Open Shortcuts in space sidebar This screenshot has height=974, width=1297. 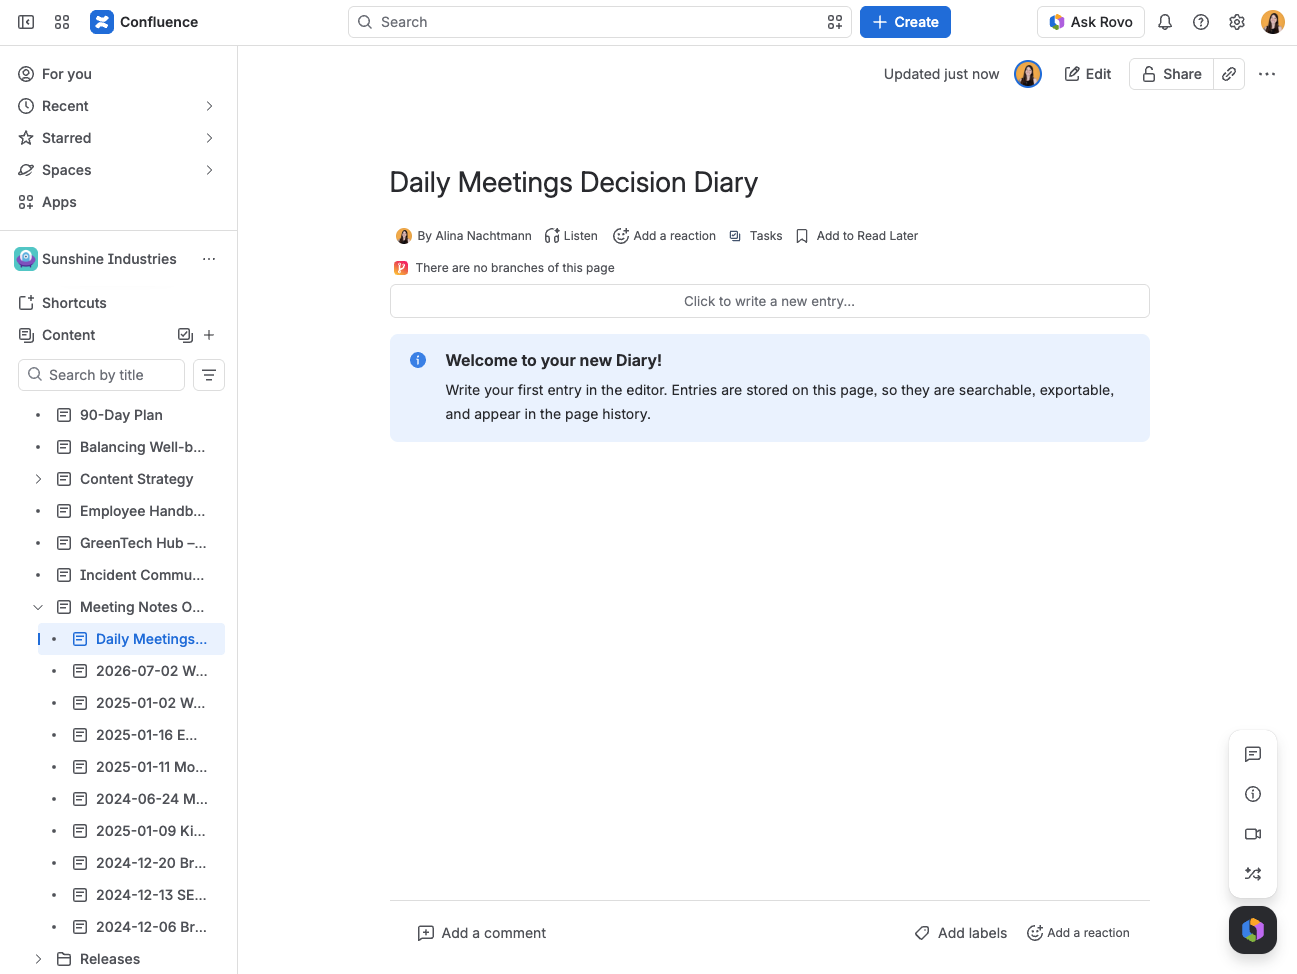click(x=118, y=303)
